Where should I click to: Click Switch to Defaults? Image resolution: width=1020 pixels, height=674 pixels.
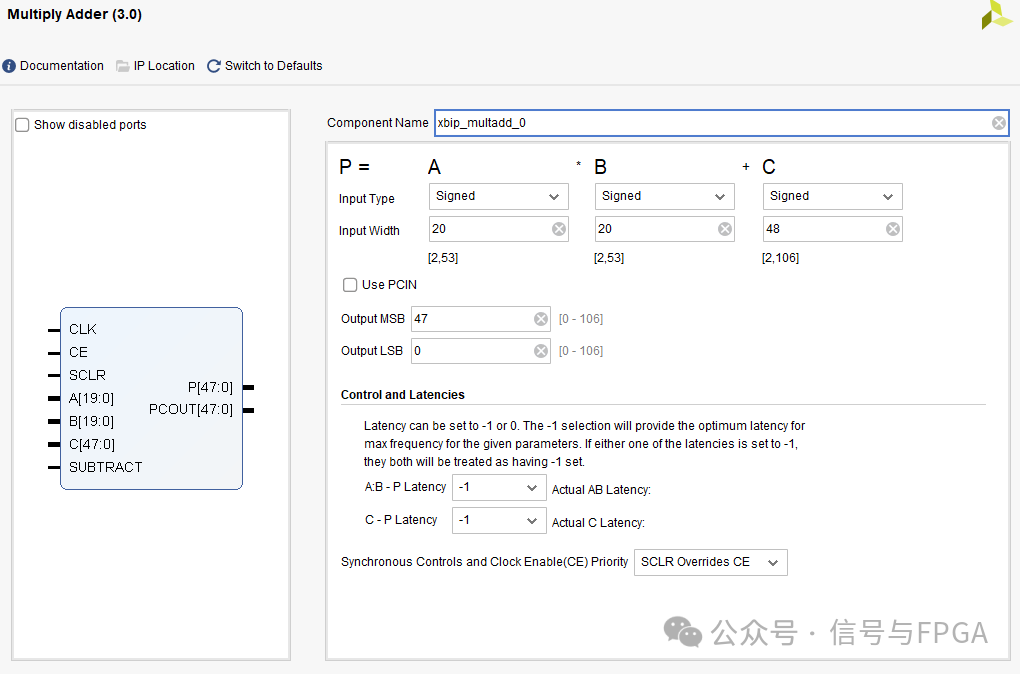(x=273, y=66)
